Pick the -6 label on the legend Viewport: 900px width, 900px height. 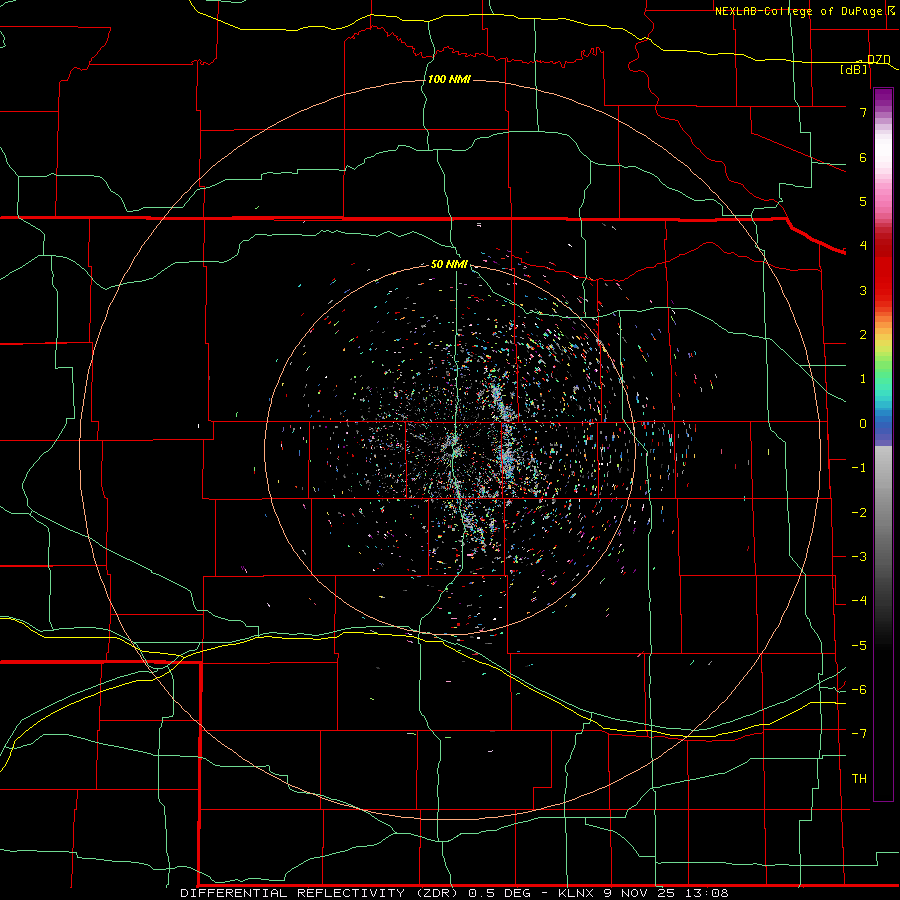(x=859, y=690)
